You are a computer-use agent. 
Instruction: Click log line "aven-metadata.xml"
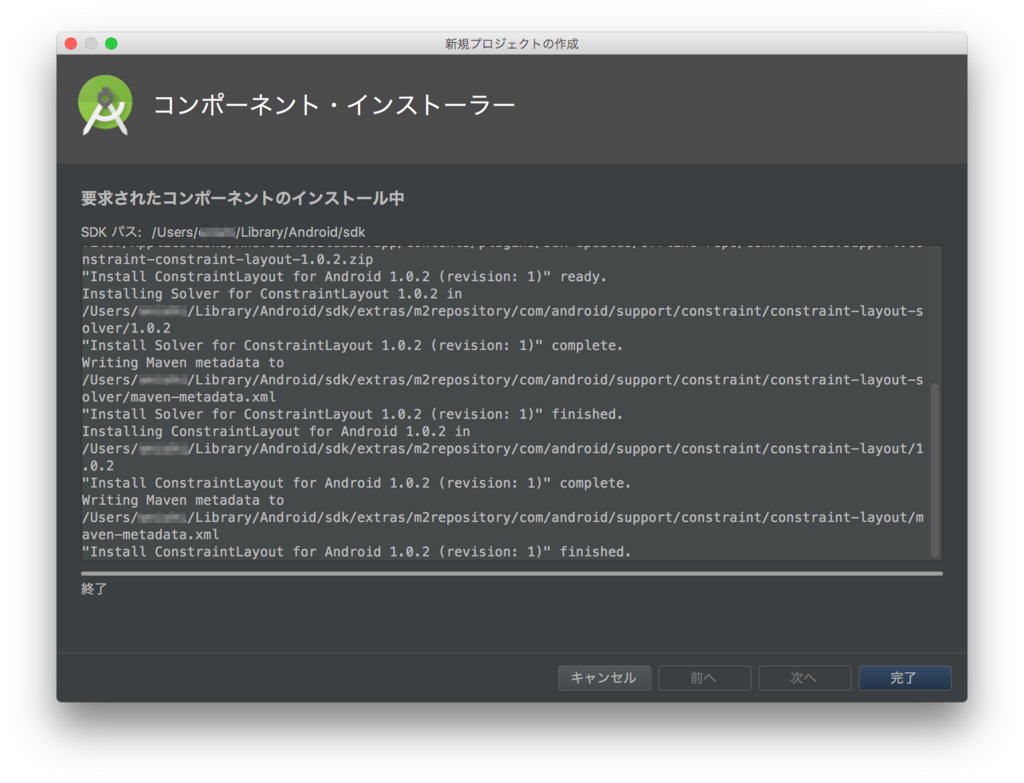(150, 534)
